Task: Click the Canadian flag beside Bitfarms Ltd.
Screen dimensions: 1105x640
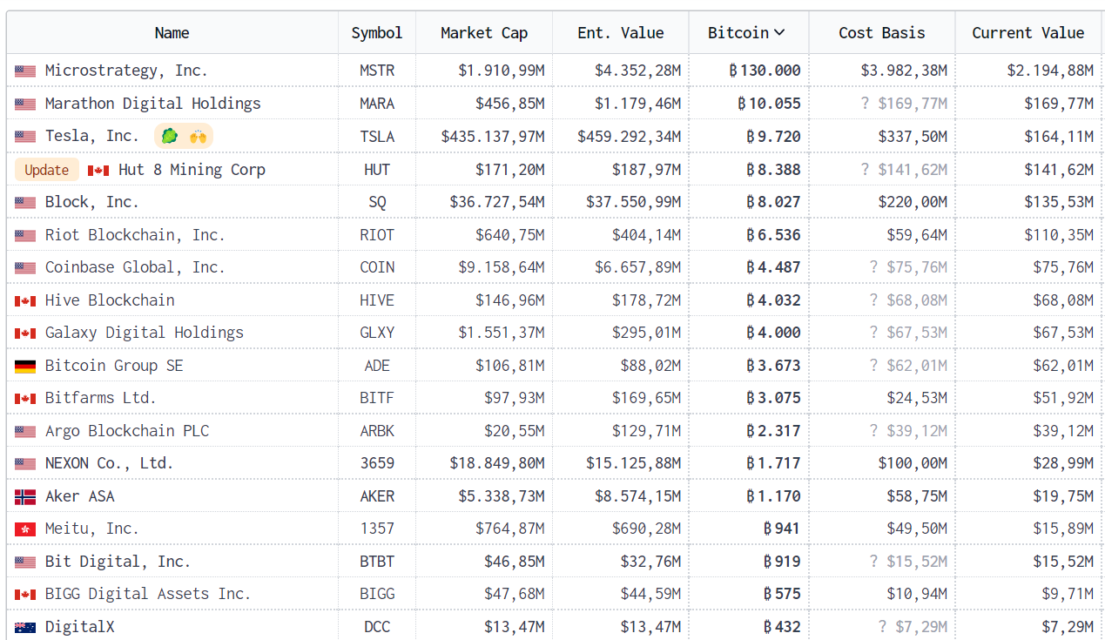Action: (x=25, y=398)
